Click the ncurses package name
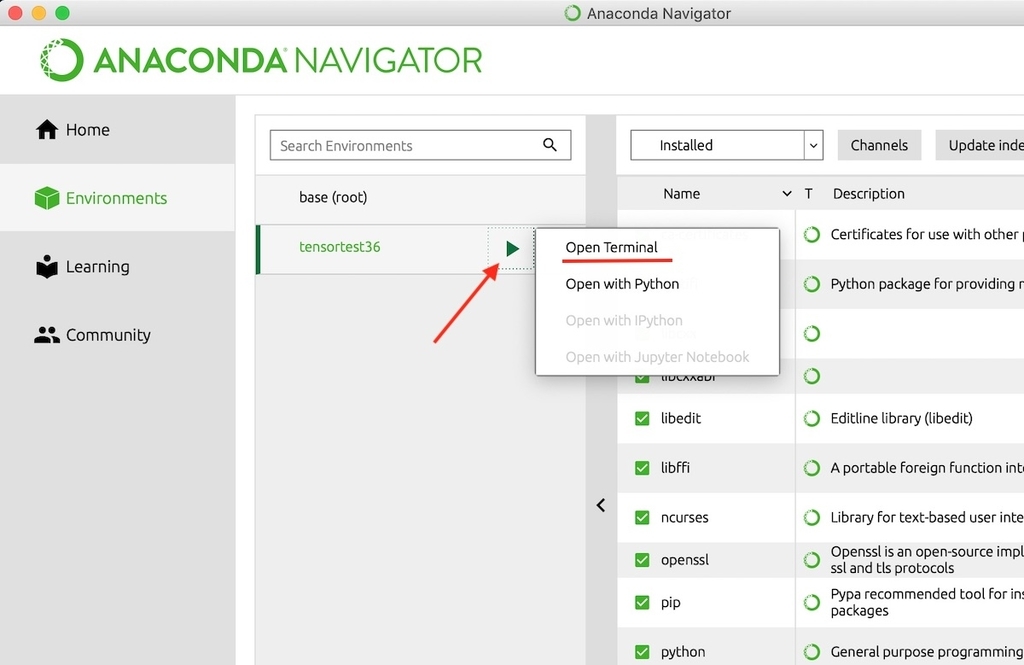The height and width of the screenshot is (665, 1024). 684,517
